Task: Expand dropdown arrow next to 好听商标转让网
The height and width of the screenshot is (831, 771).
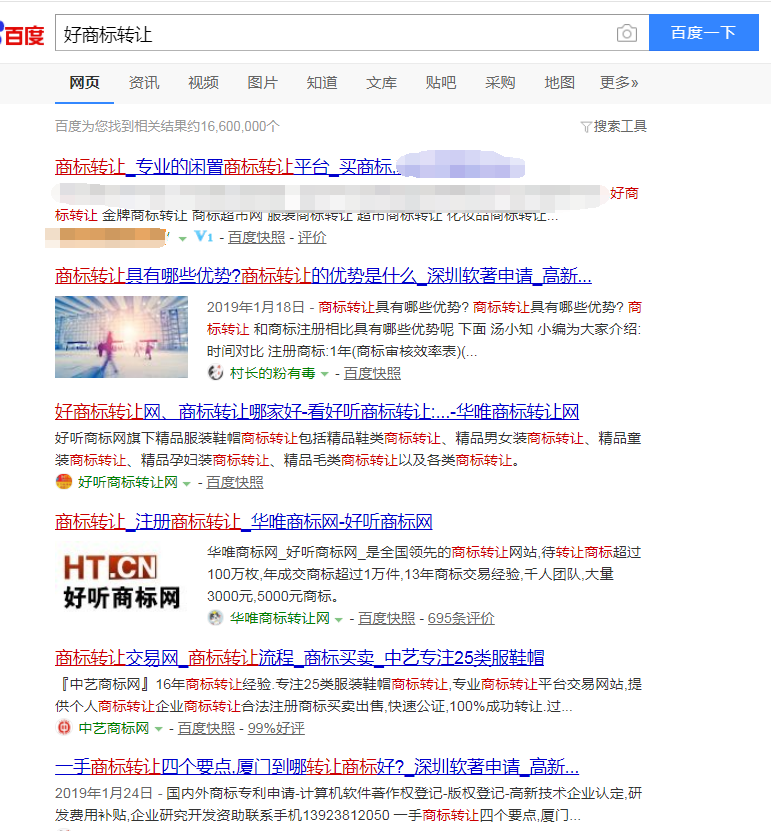Action: coord(187,483)
